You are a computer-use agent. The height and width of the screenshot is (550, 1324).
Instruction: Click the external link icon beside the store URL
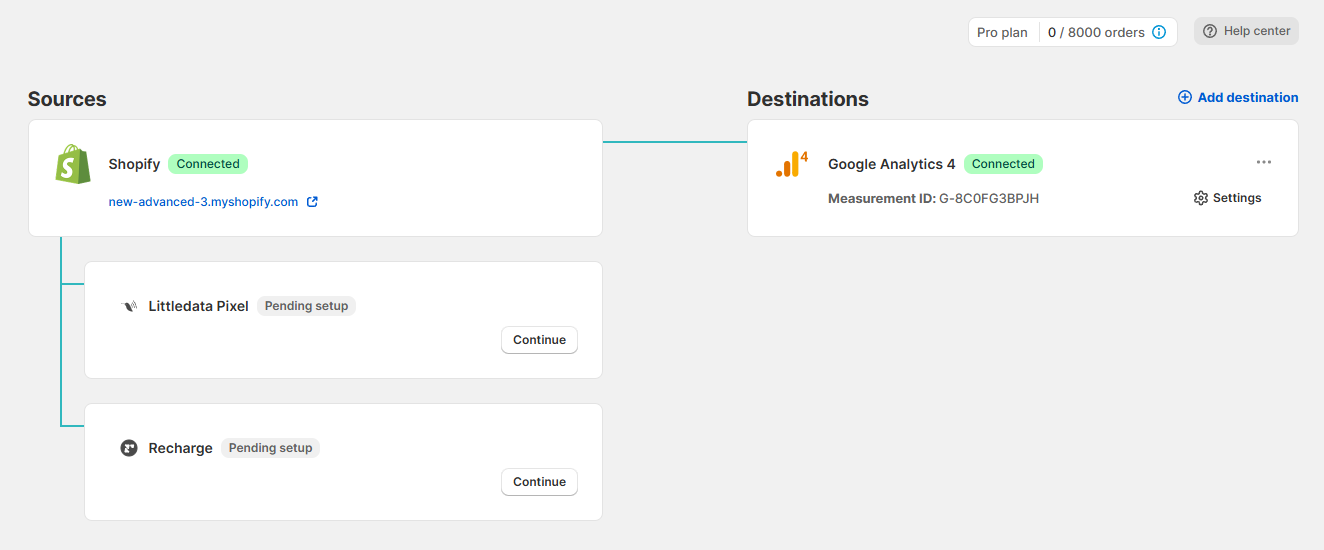[312, 202]
